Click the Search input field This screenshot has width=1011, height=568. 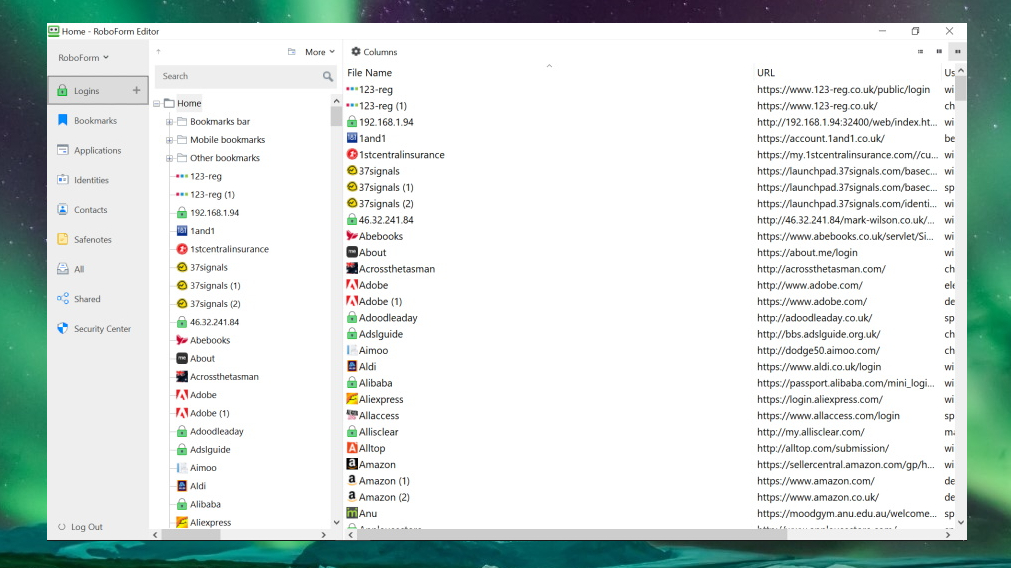pos(239,76)
